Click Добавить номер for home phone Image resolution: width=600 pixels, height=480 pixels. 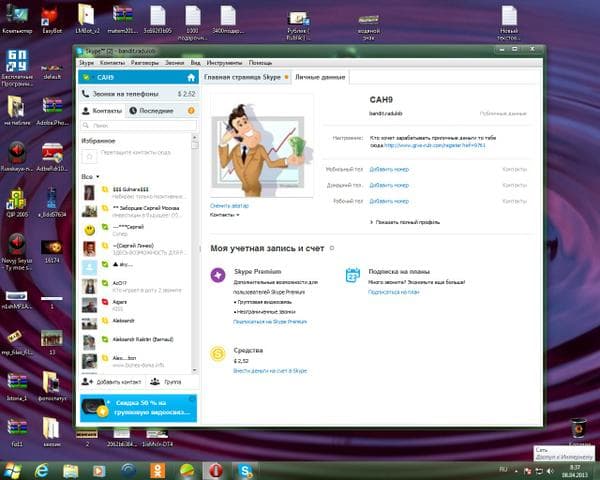(x=389, y=185)
